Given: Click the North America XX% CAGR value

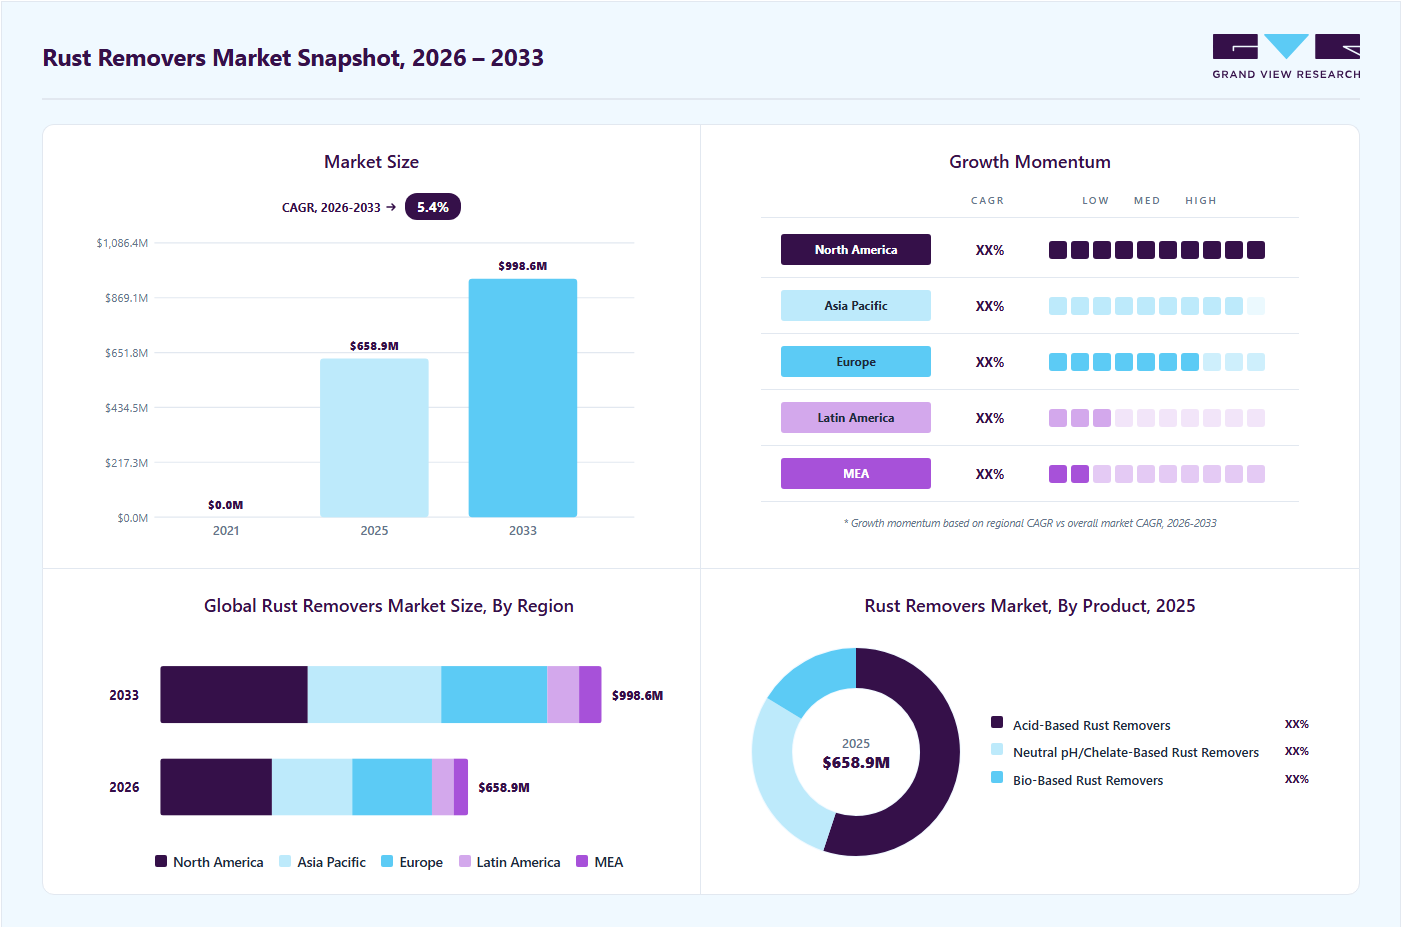Looking at the screenshot, I should click(990, 250).
